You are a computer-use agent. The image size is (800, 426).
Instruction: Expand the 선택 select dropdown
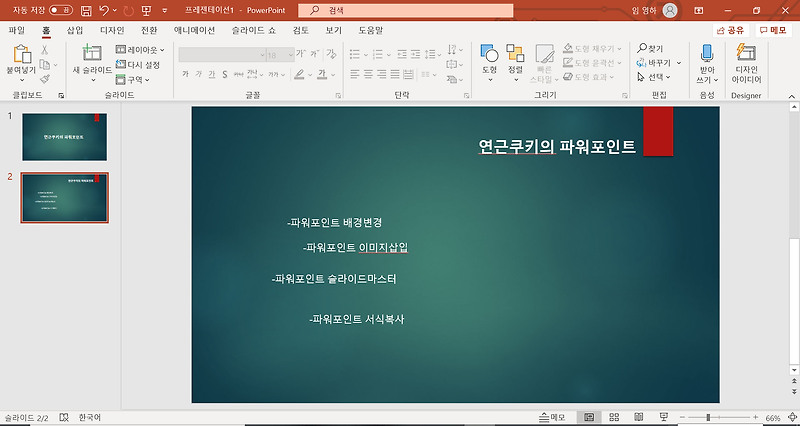(x=654, y=77)
